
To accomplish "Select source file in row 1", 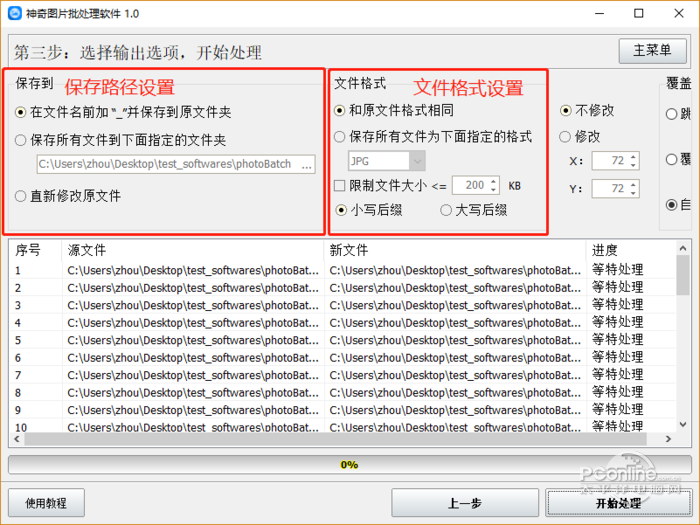I will [193, 271].
